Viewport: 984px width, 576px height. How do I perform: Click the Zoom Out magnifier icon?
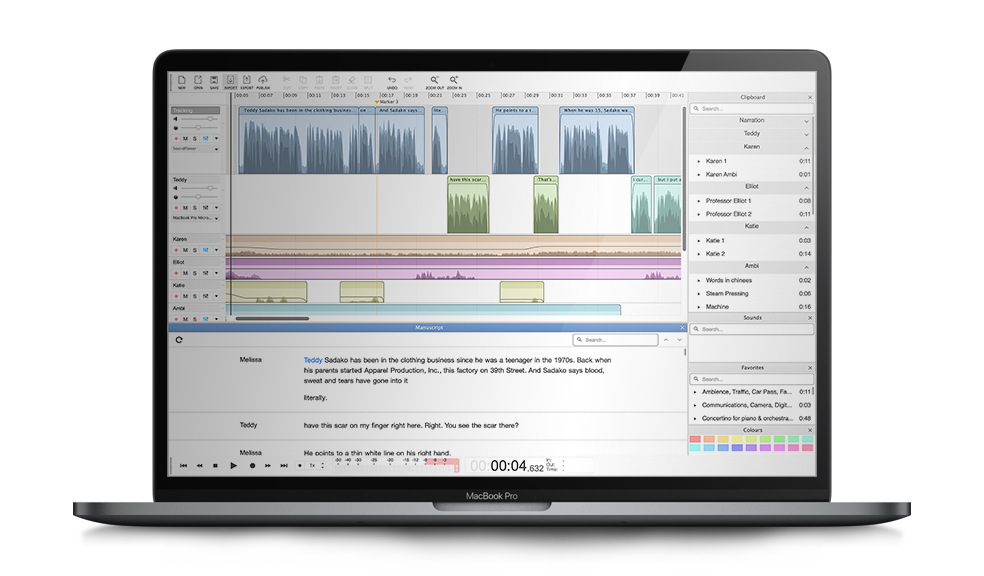434,81
